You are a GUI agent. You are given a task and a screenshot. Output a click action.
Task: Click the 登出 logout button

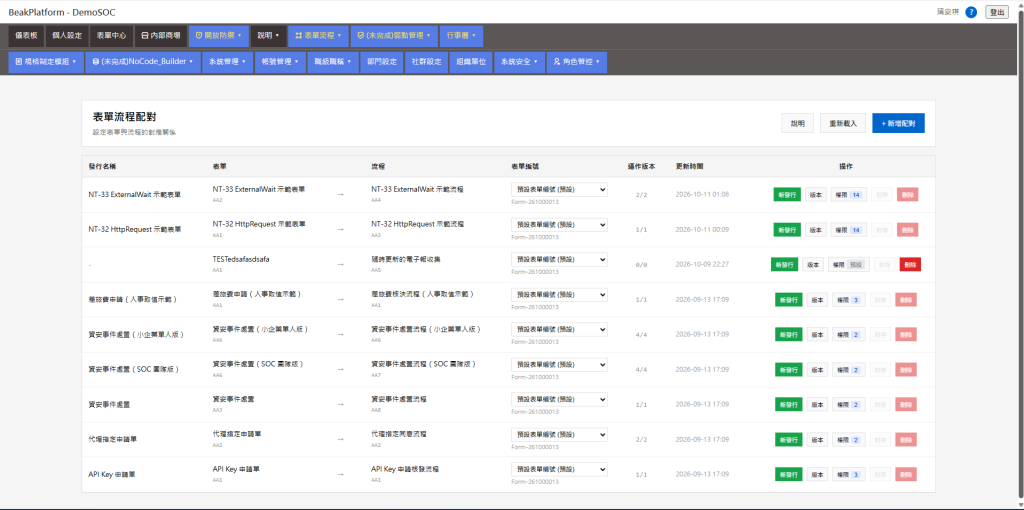997,12
